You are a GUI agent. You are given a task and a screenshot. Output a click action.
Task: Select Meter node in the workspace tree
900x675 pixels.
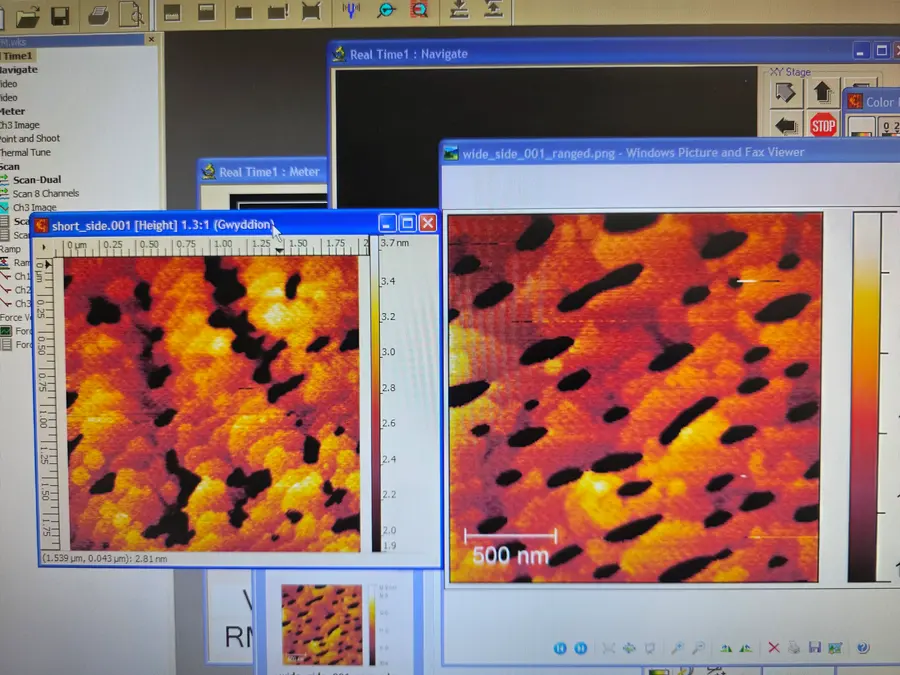tap(13, 111)
